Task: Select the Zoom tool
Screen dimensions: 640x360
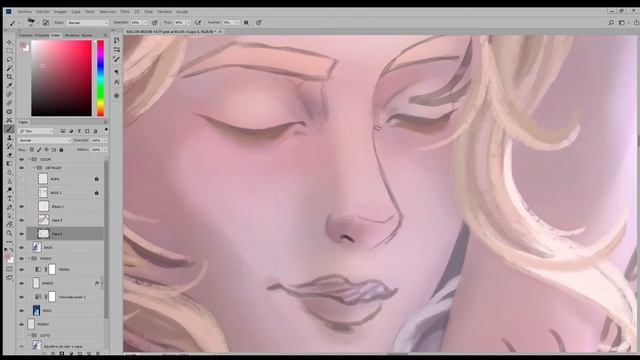Action: tap(9, 233)
